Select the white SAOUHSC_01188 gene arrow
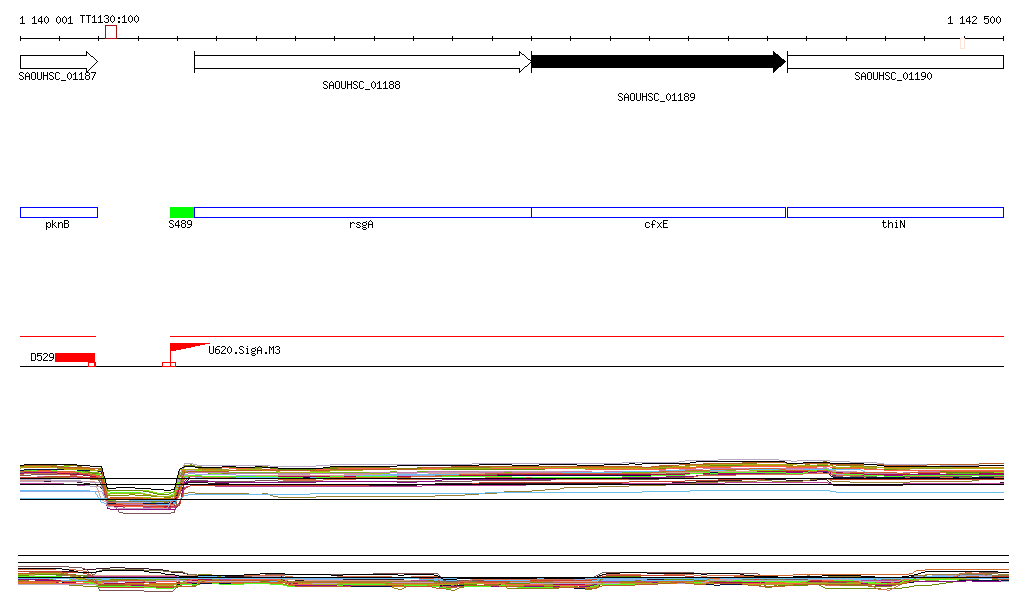 362,62
